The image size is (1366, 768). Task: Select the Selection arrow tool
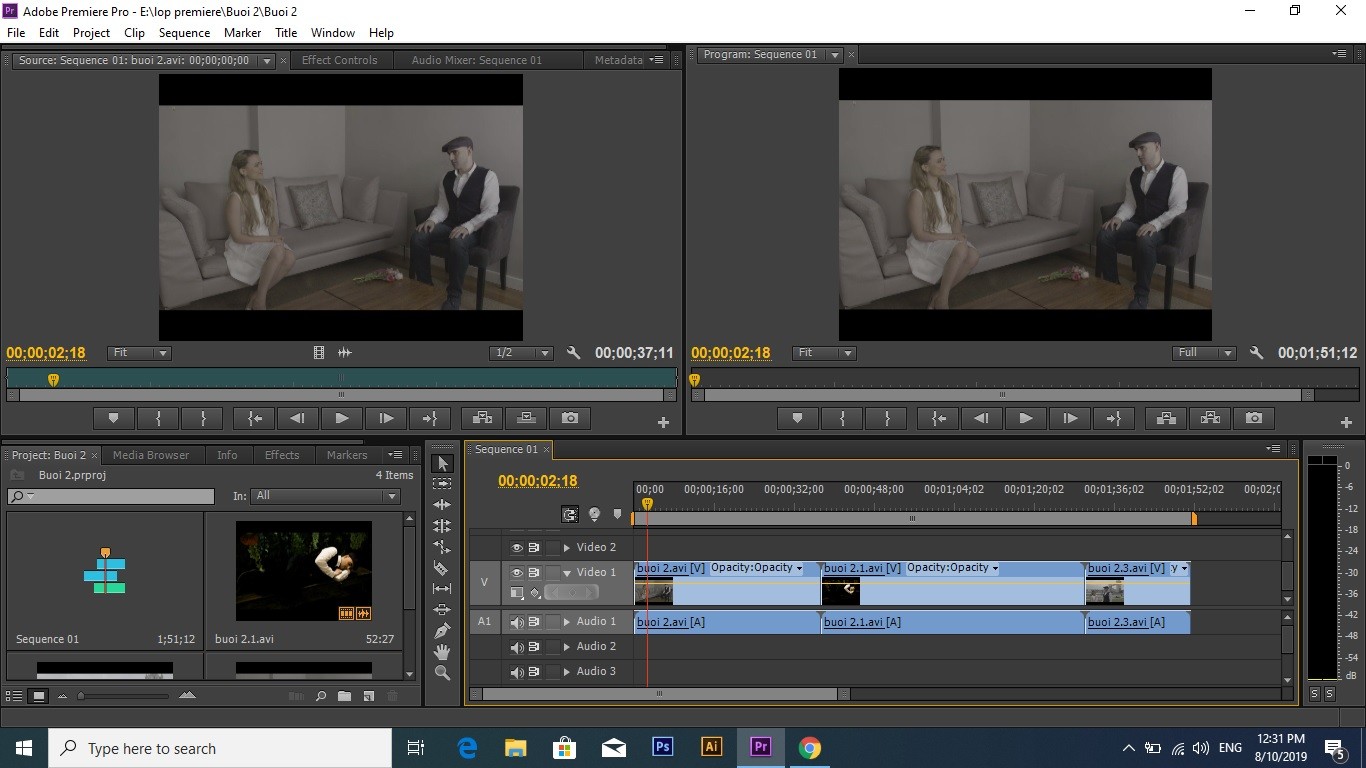[442, 464]
